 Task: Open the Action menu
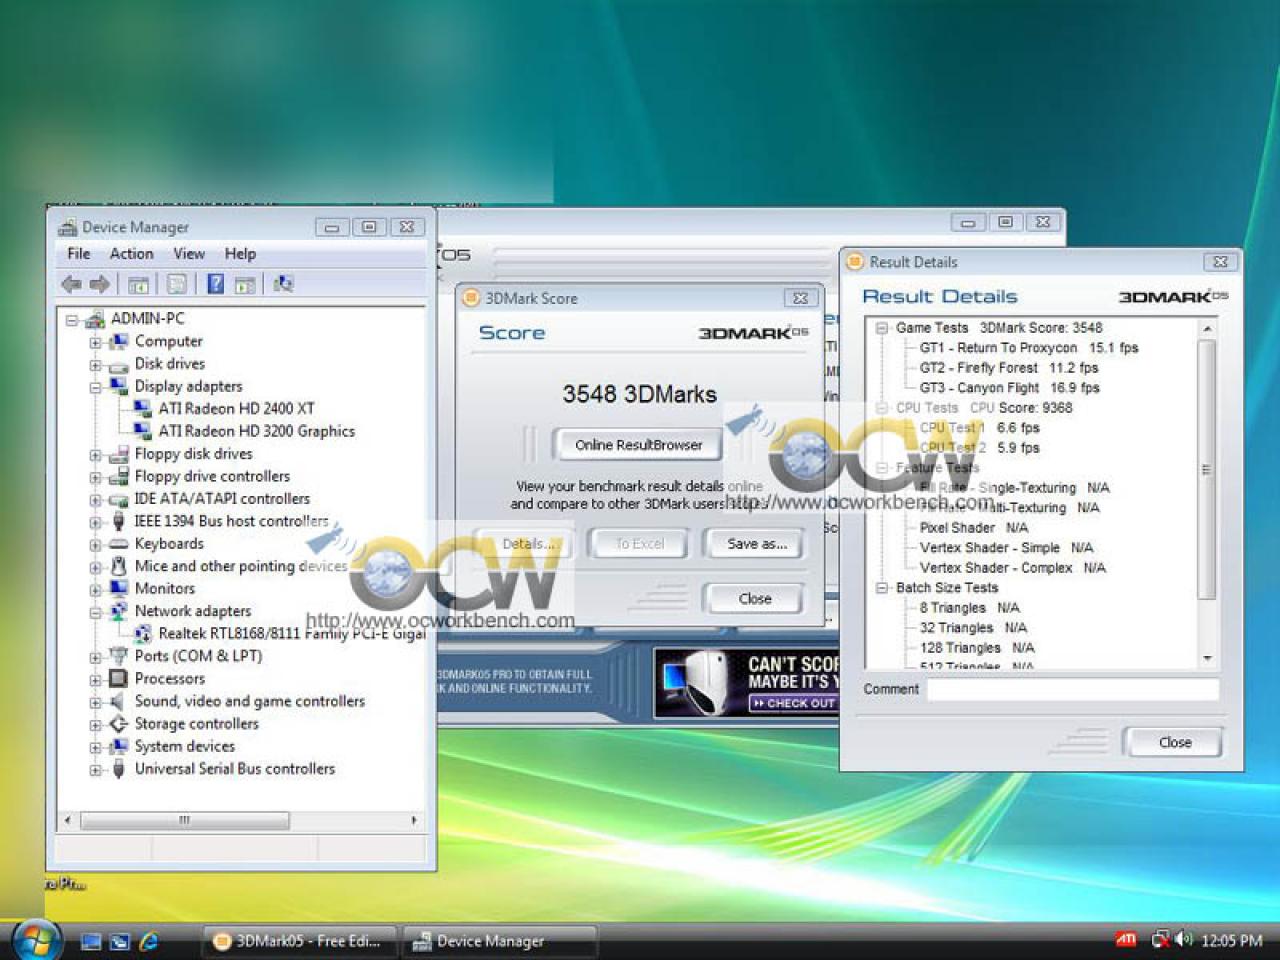[131, 254]
